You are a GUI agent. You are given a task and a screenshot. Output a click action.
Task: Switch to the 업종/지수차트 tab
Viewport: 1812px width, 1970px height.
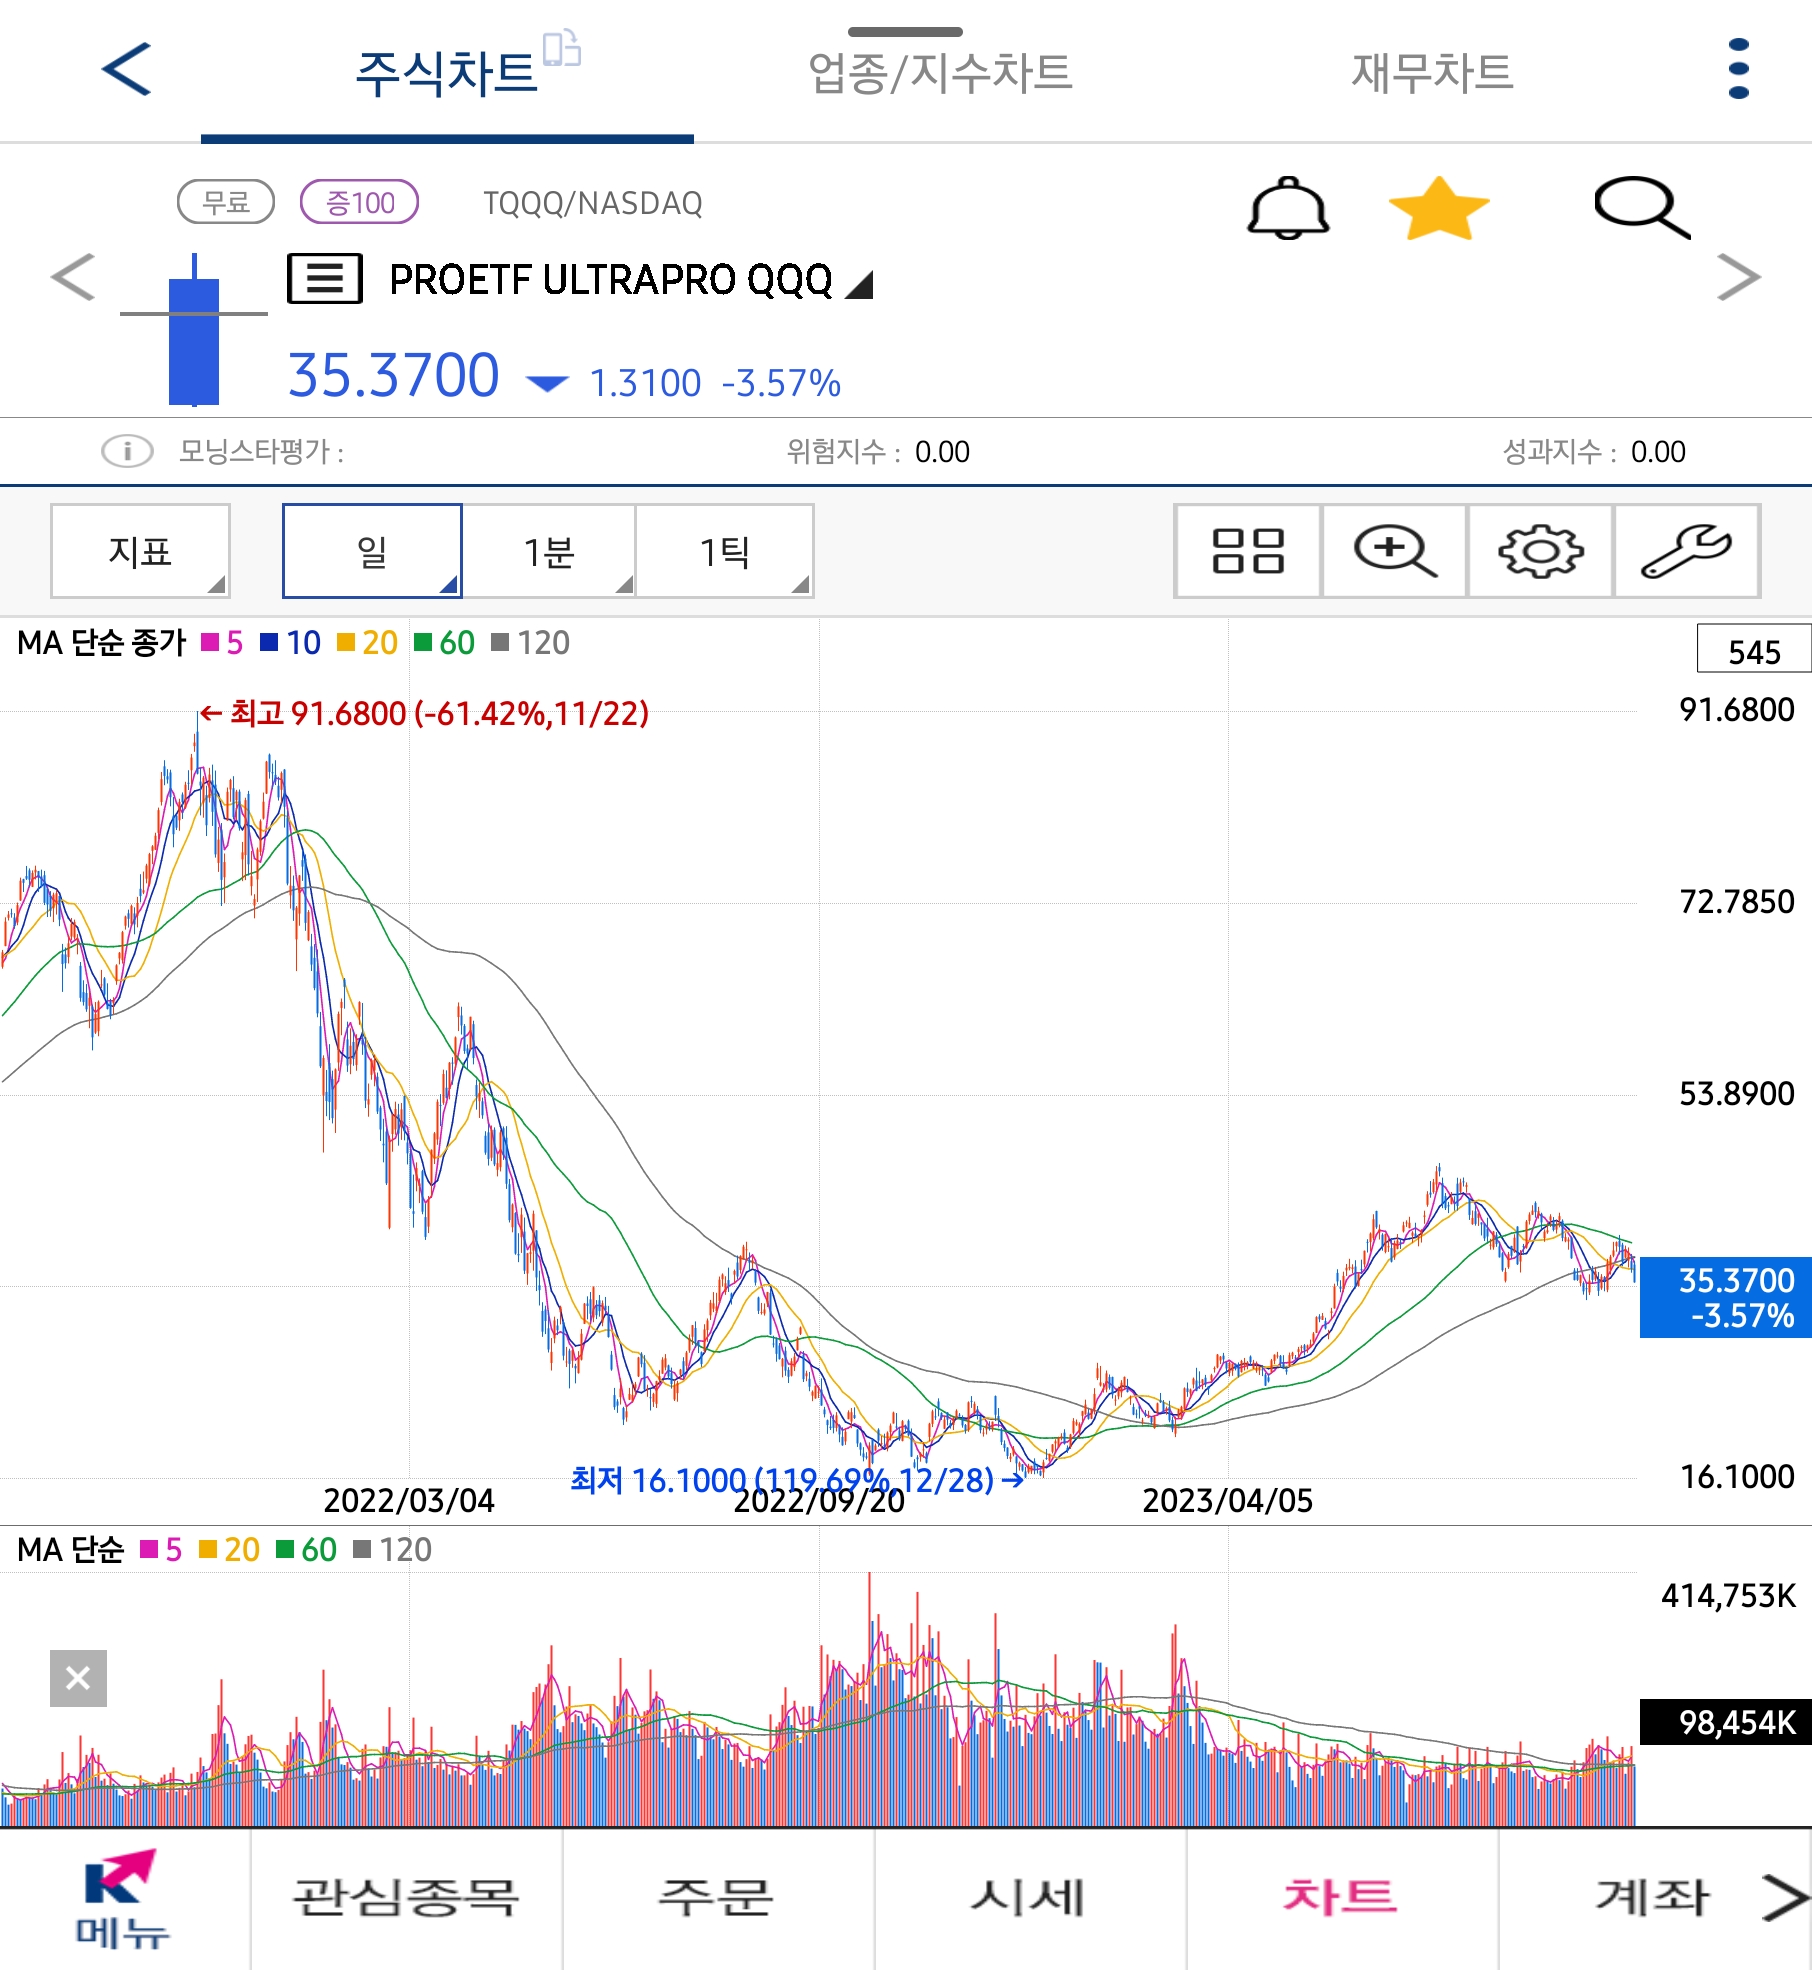[x=940, y=73]
